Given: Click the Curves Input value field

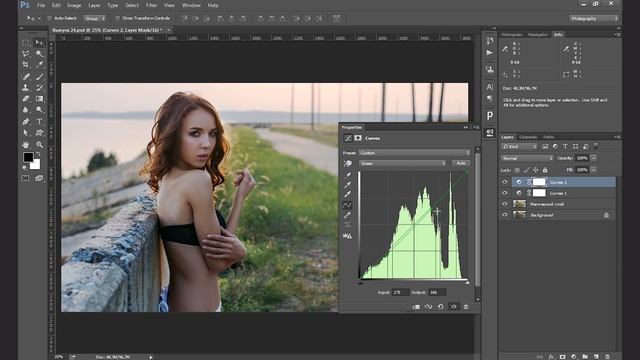Looking at the screenshot, I should coord(400,292).
